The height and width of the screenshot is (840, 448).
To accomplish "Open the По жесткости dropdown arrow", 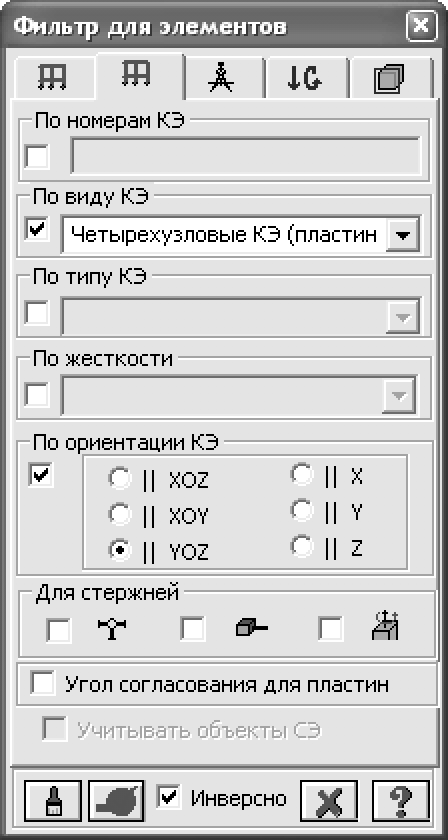I will pyautogui.click(x=399, y=396).
